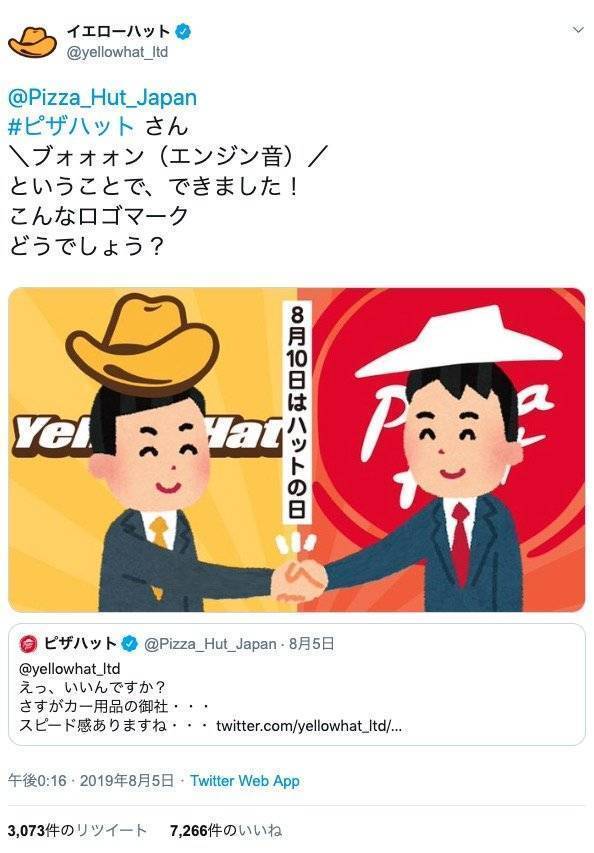This screenshot has width=594, height=853.
Task: Click the Pizza Hut logo avatar in quote
Action: point(28,644)
